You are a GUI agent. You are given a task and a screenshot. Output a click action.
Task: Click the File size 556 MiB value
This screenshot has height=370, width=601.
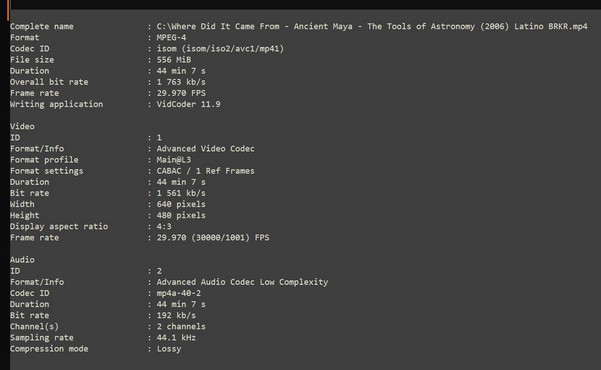[x=174, y=60]
